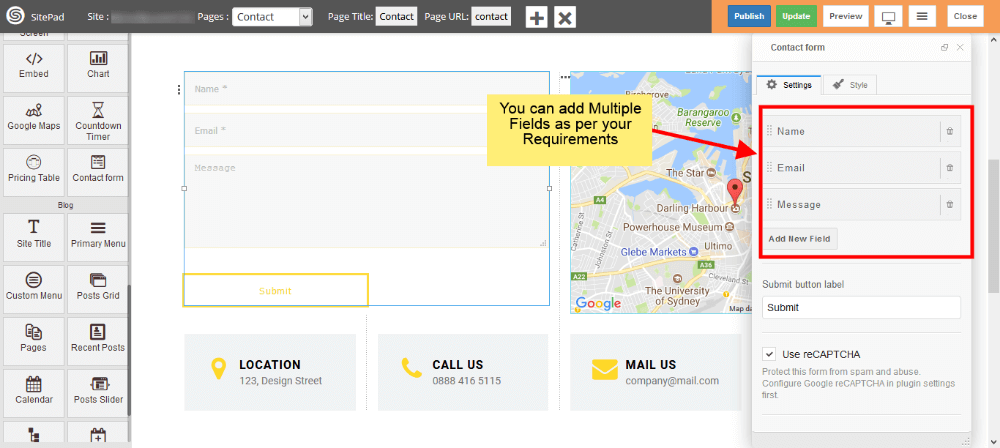The image size is (1000, 448).
Task: Click the phone icon in Call Us
Action: [411, 368]
